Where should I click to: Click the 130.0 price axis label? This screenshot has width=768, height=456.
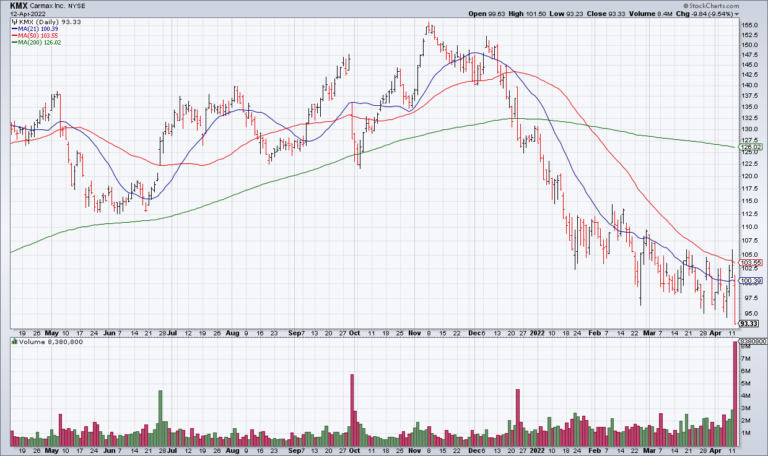(x=750, y=129)
